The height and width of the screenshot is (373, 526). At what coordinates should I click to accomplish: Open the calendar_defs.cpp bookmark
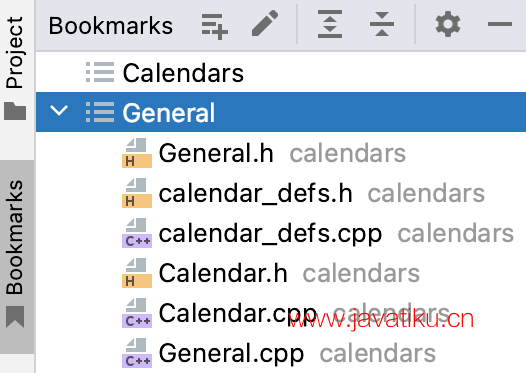click(270, 233)
